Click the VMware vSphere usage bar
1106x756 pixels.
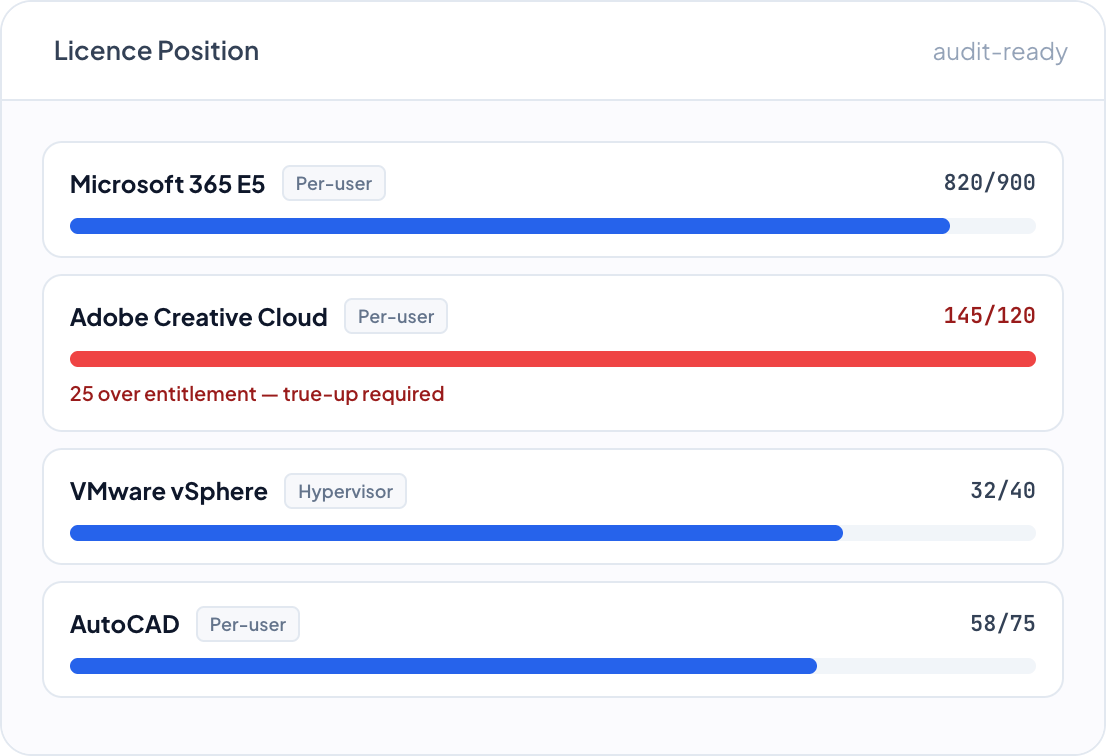[553, 533]
